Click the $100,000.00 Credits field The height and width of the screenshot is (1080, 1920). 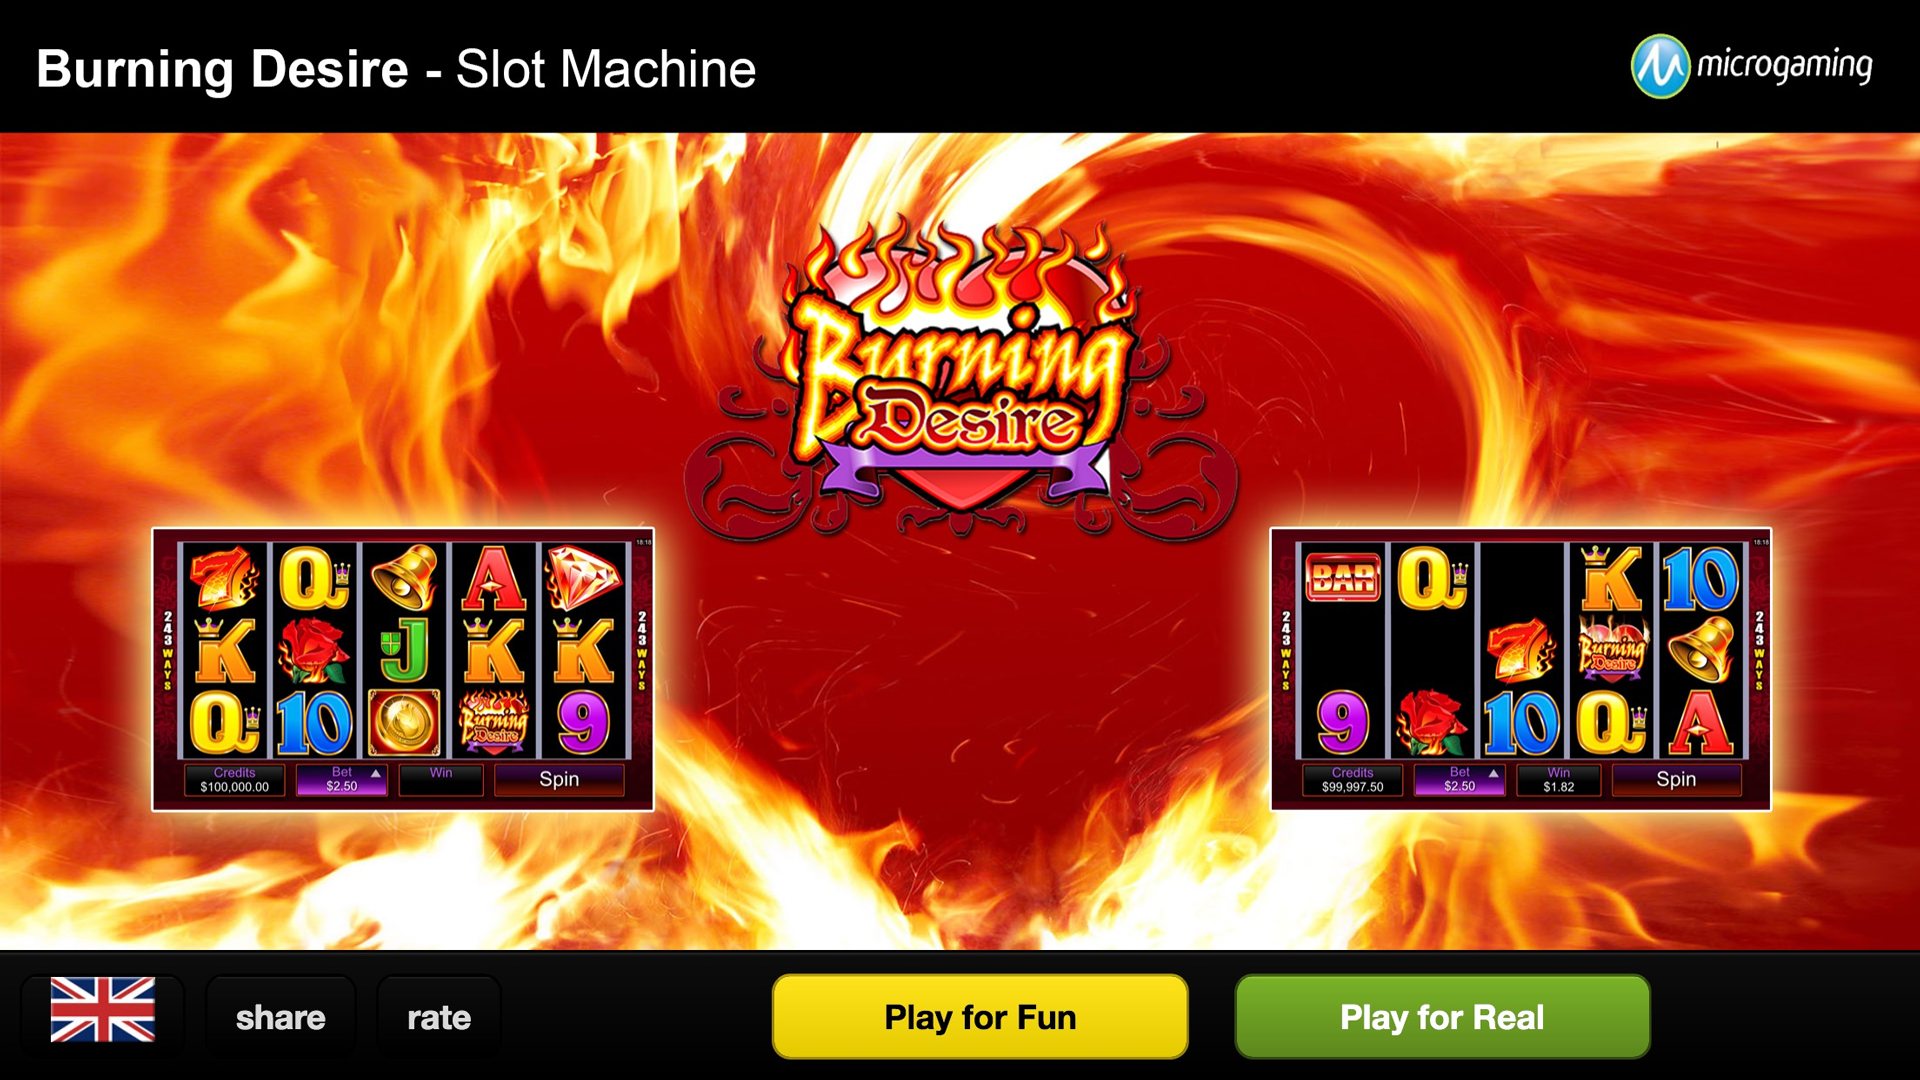tap(234, 780)
